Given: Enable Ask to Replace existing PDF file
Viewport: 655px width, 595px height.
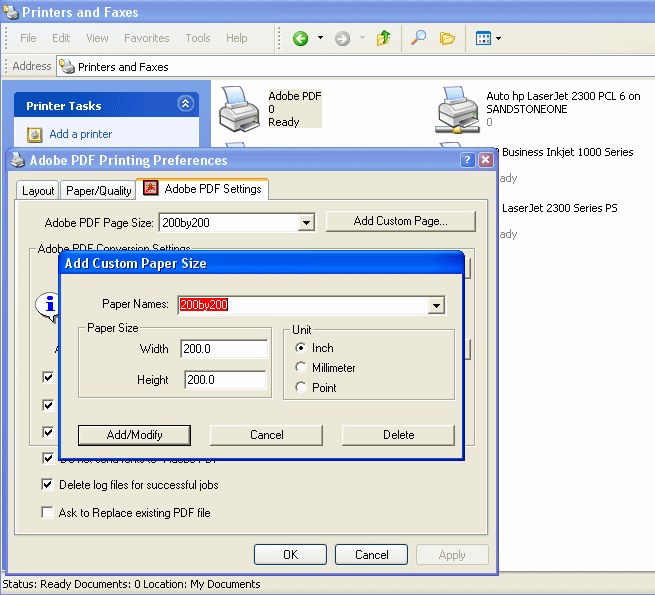Looking at the screenshot, I should tap(48, 512).
